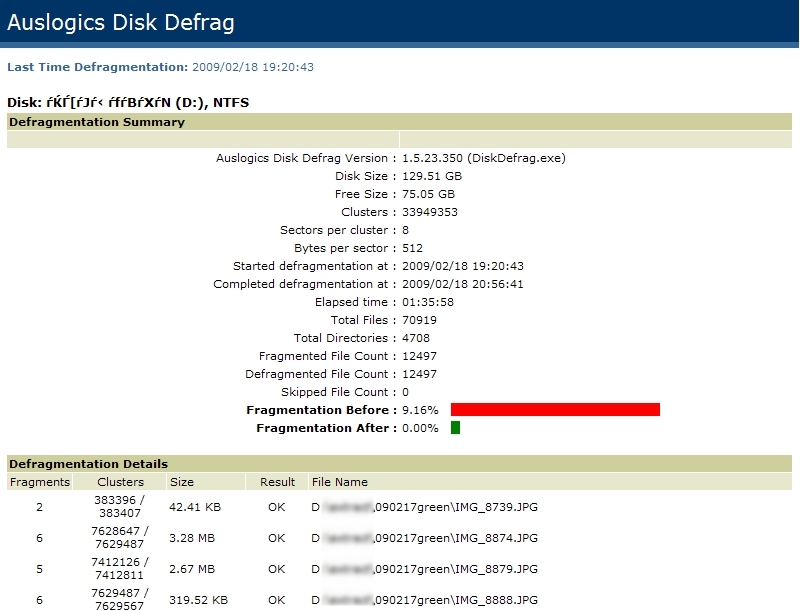
Task: Select clusters cell '7629487 / 7629567'
Action: [x=120, y=599]
